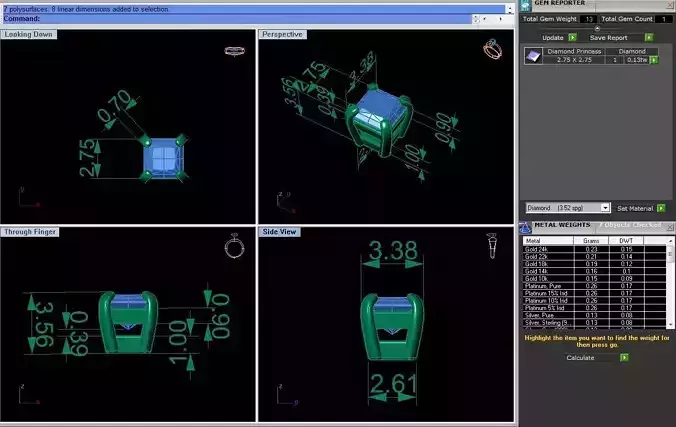Click the Diamond Princess gem name cell
Viewport: 676px width, 427px height.
point(574,51)
